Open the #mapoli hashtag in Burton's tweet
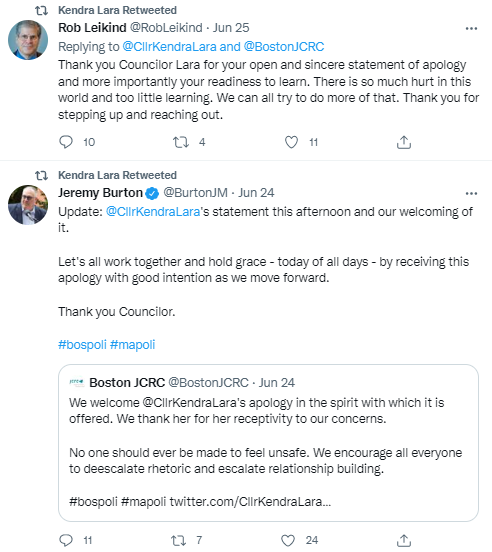This screenshot has width=492, height=552. [132, 344]
